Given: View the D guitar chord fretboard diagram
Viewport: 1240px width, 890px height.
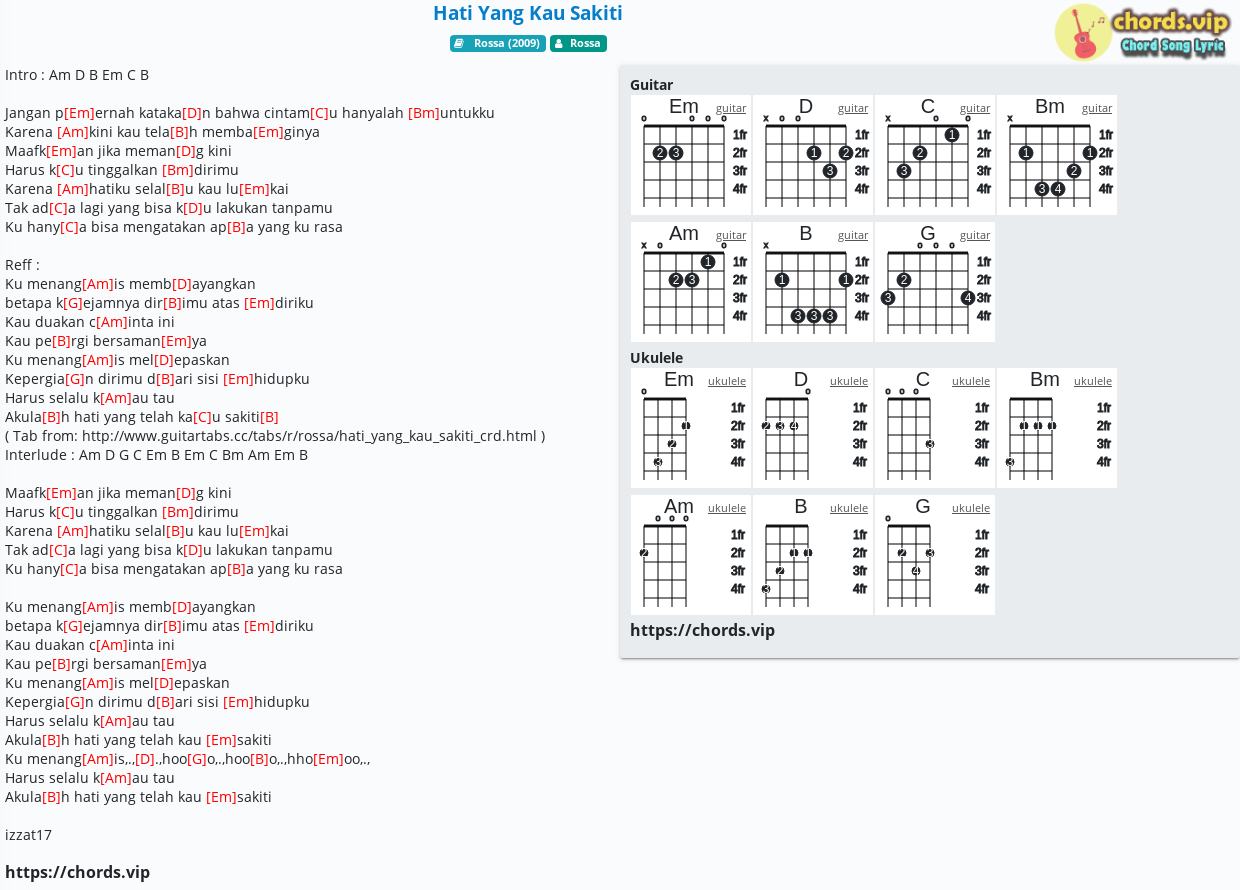Looking at the screenshot, I should click(x=813, y=155).
